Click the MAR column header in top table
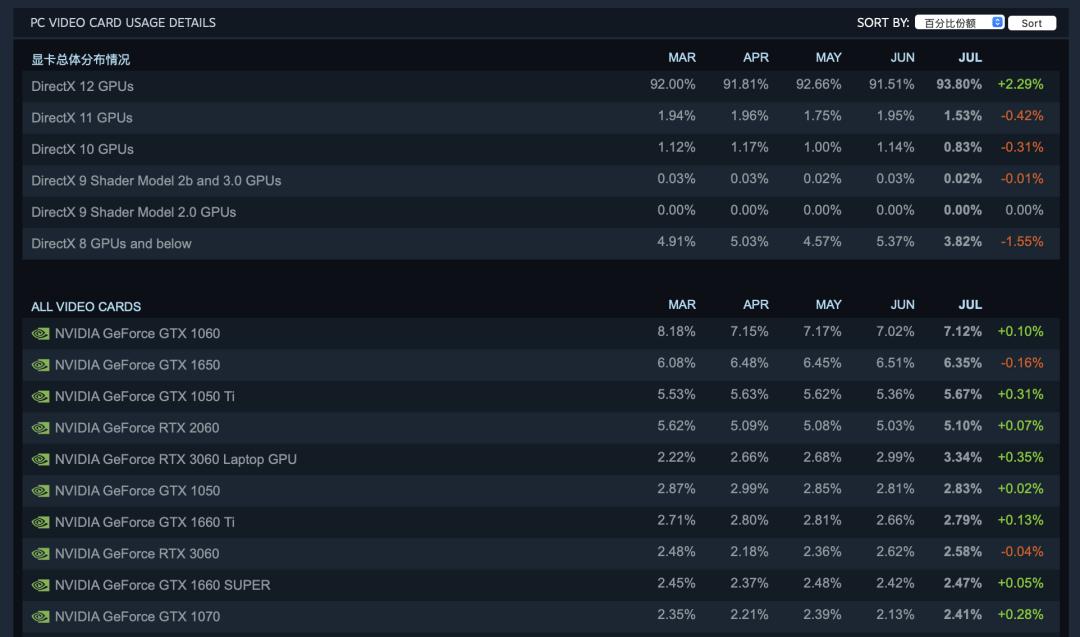Viewport: 1080px width, 637px height. pyautogui.click(x=682, y=58)
